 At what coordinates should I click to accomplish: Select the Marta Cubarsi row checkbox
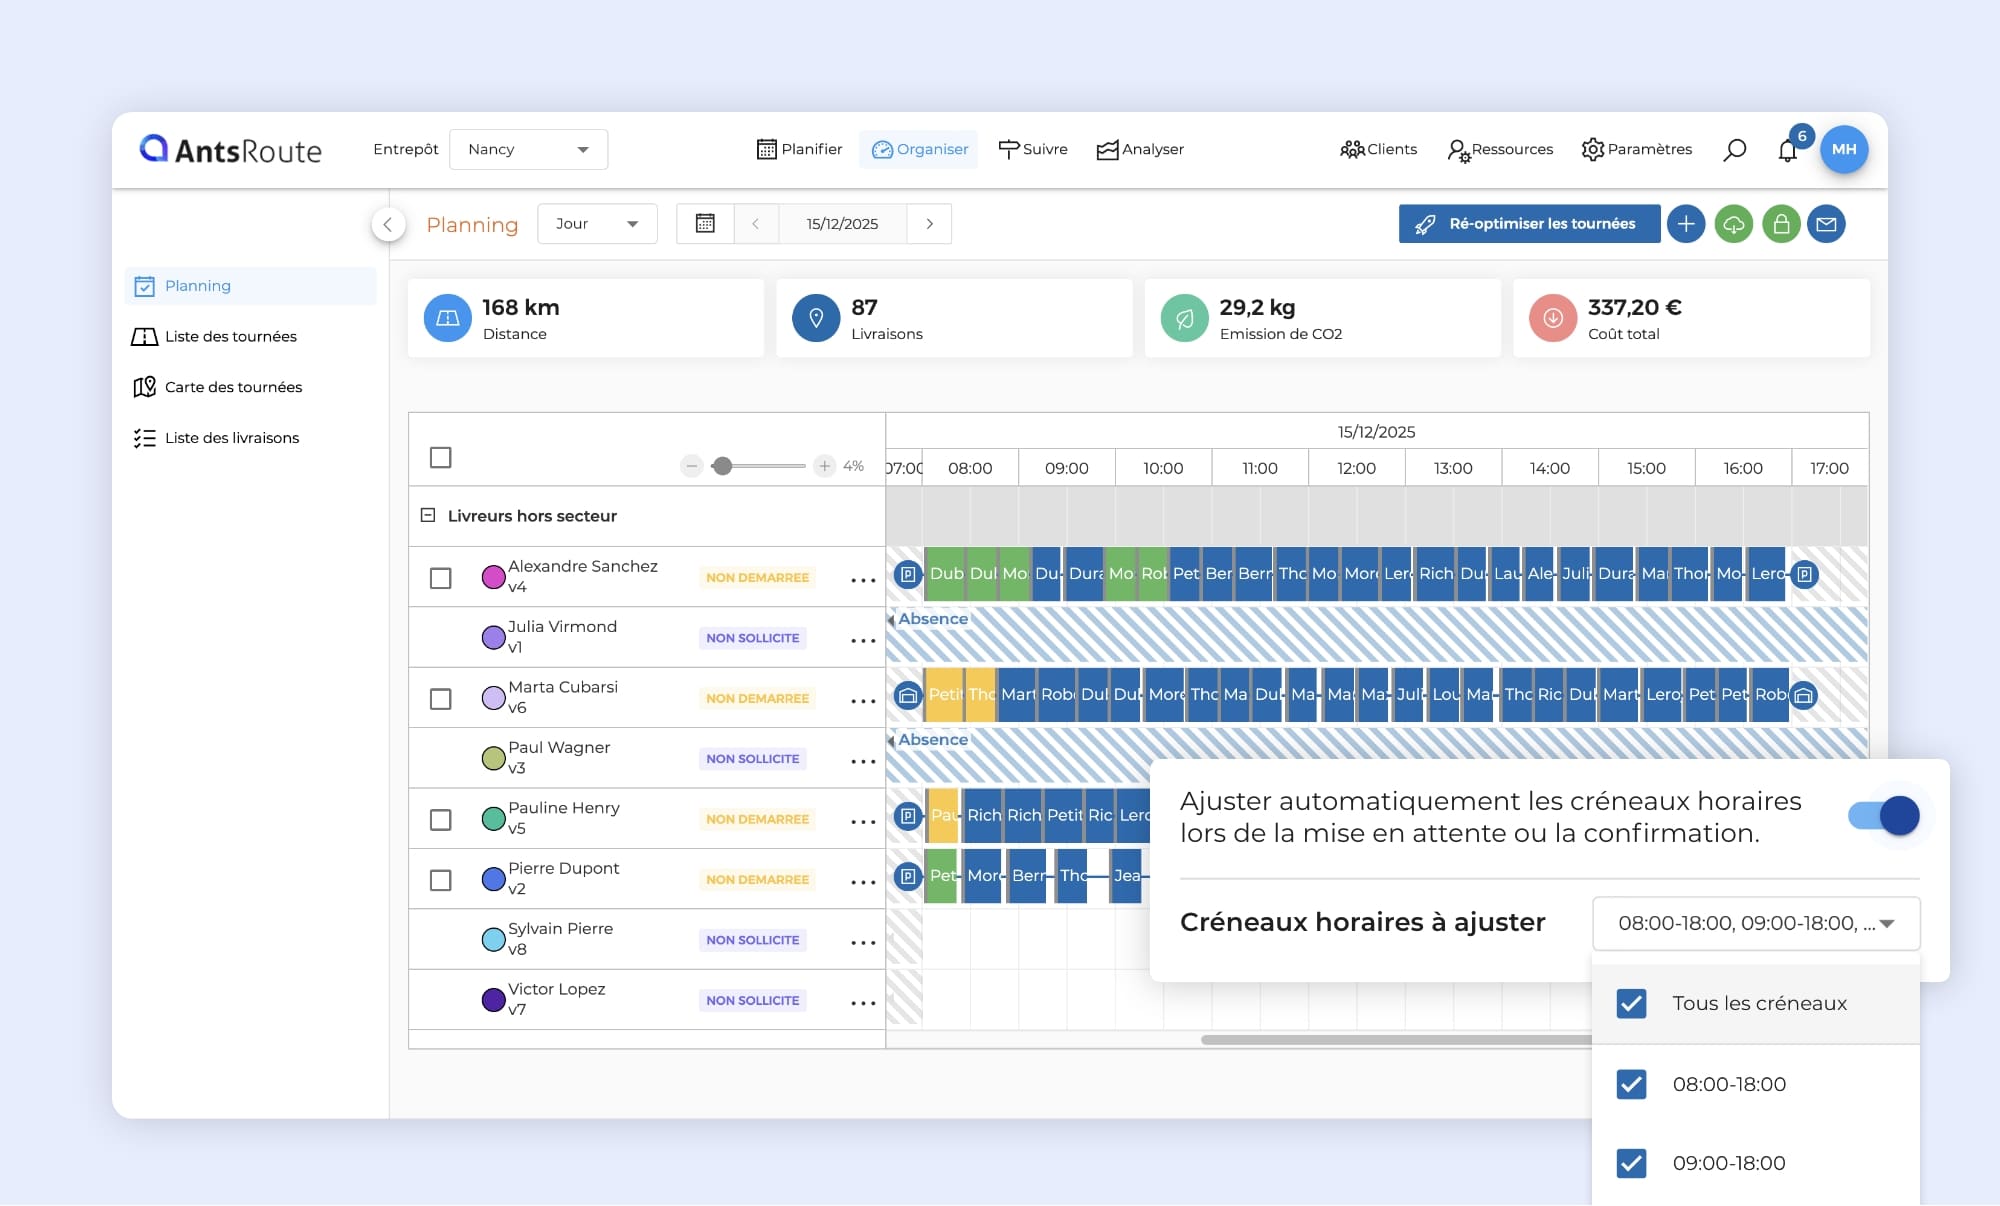440,699
